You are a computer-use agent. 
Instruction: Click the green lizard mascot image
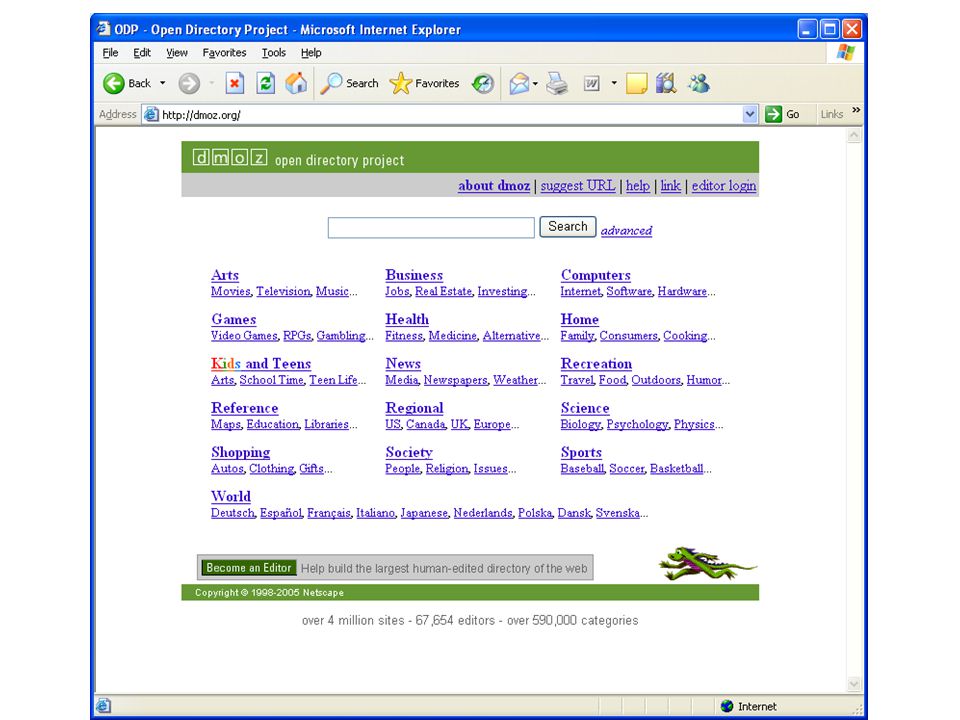tap(708, 564)
